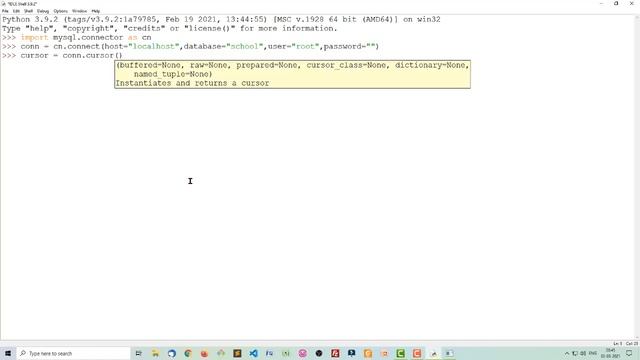Open the File menu in IDLE
Viewport: 640px width, 360px height.
(5, 11)
